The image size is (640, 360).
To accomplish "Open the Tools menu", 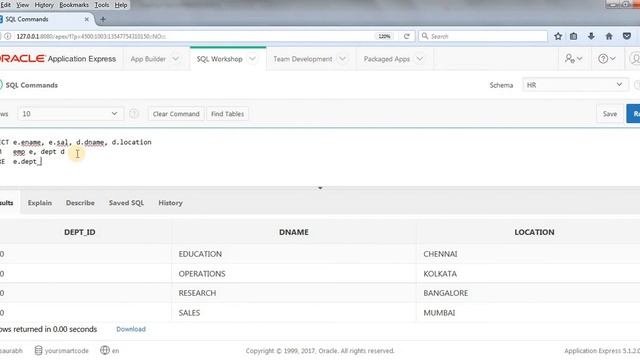I will (102, 5).
